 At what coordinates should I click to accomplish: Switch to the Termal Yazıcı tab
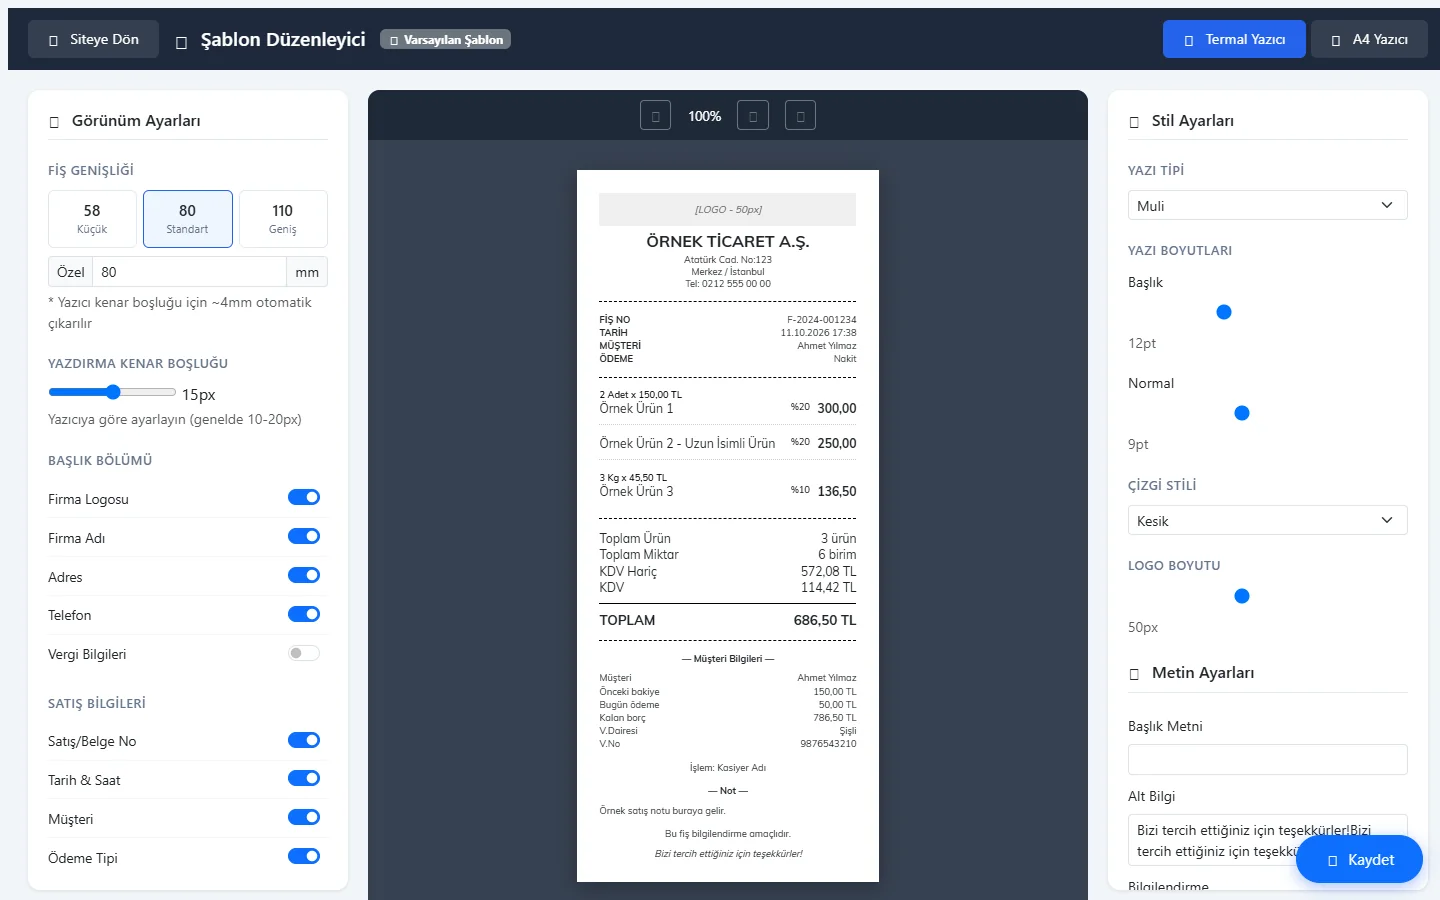tap(1234, 39)
